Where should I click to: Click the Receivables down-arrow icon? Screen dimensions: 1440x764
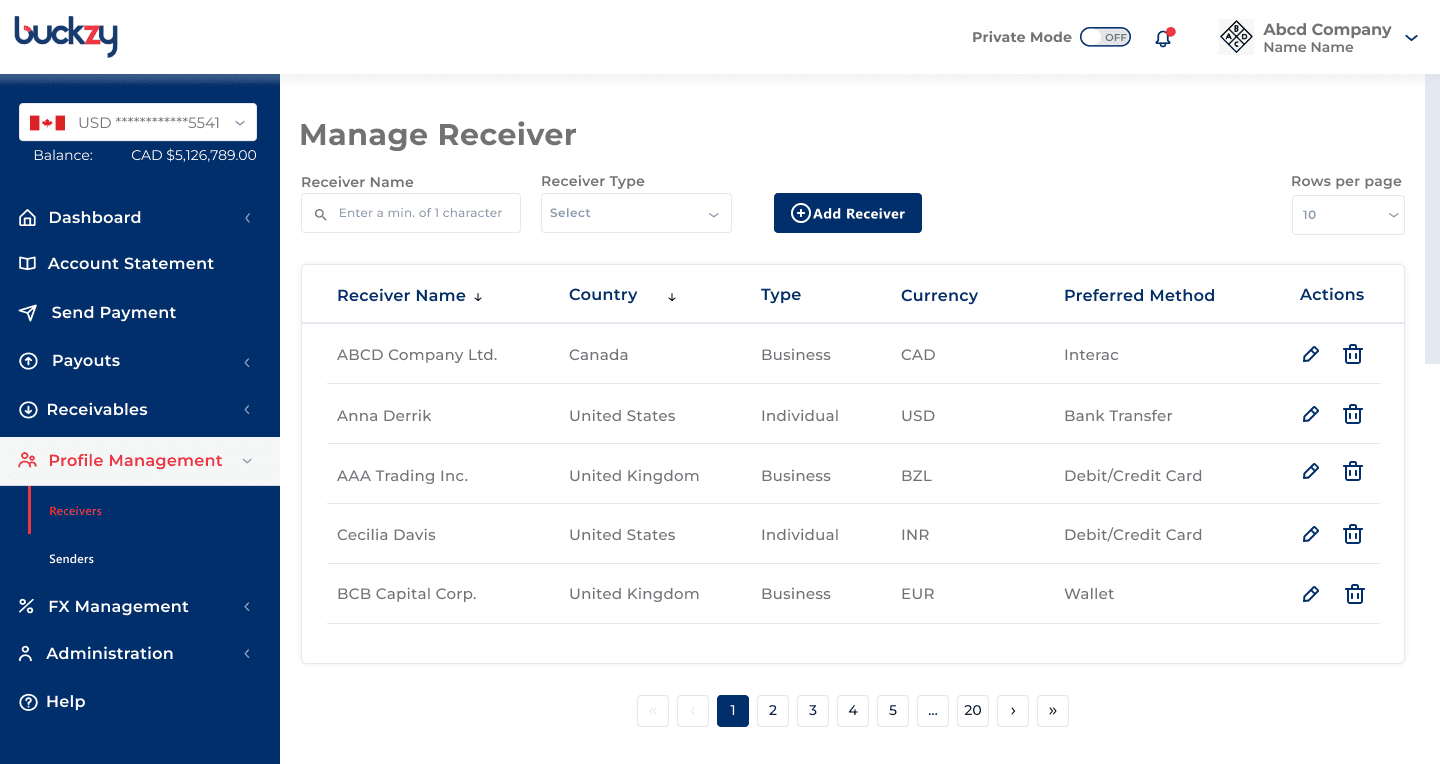coord(28,409)
